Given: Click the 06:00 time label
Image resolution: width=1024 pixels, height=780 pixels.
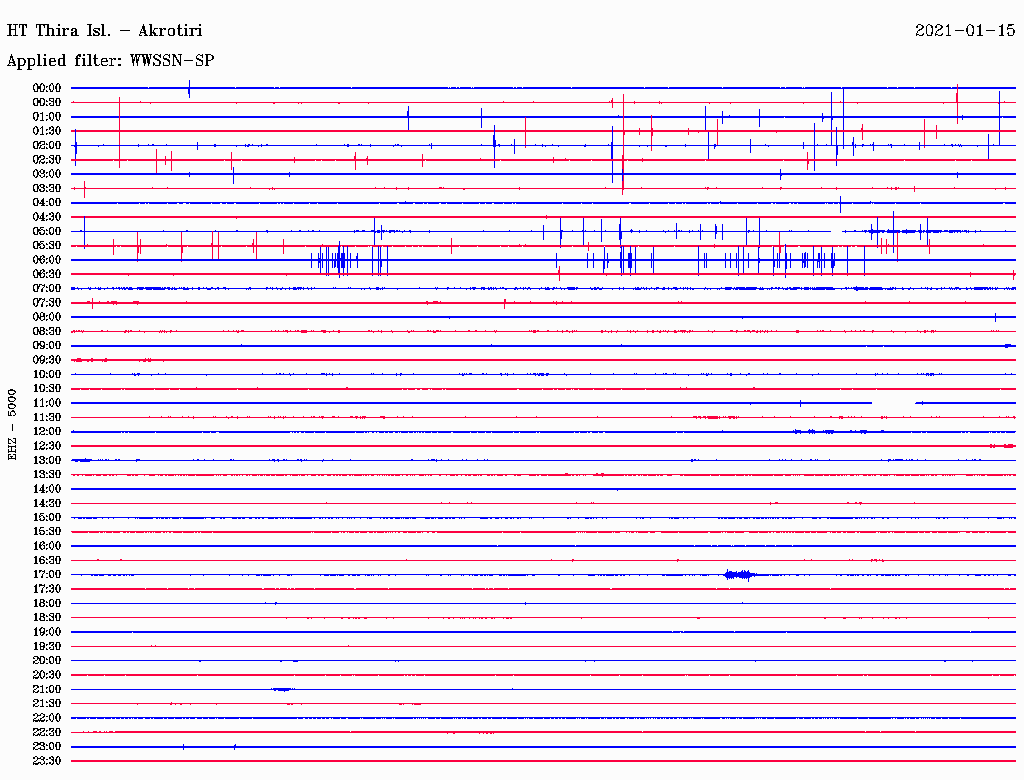Looking at the screenshot, I should click(47, 260).
